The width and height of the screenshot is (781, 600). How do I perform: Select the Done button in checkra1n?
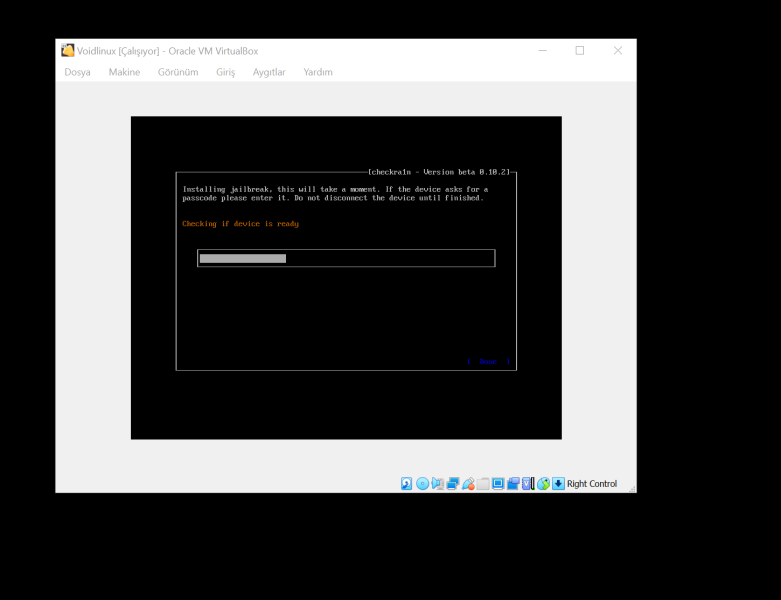[x=488, y=361]
